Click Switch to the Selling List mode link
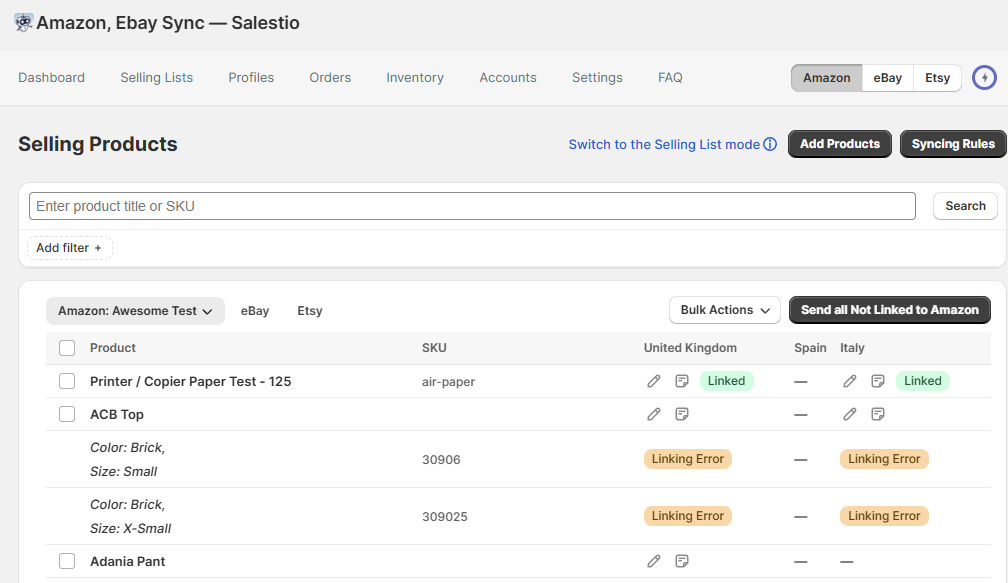 (x=664, y=144)
